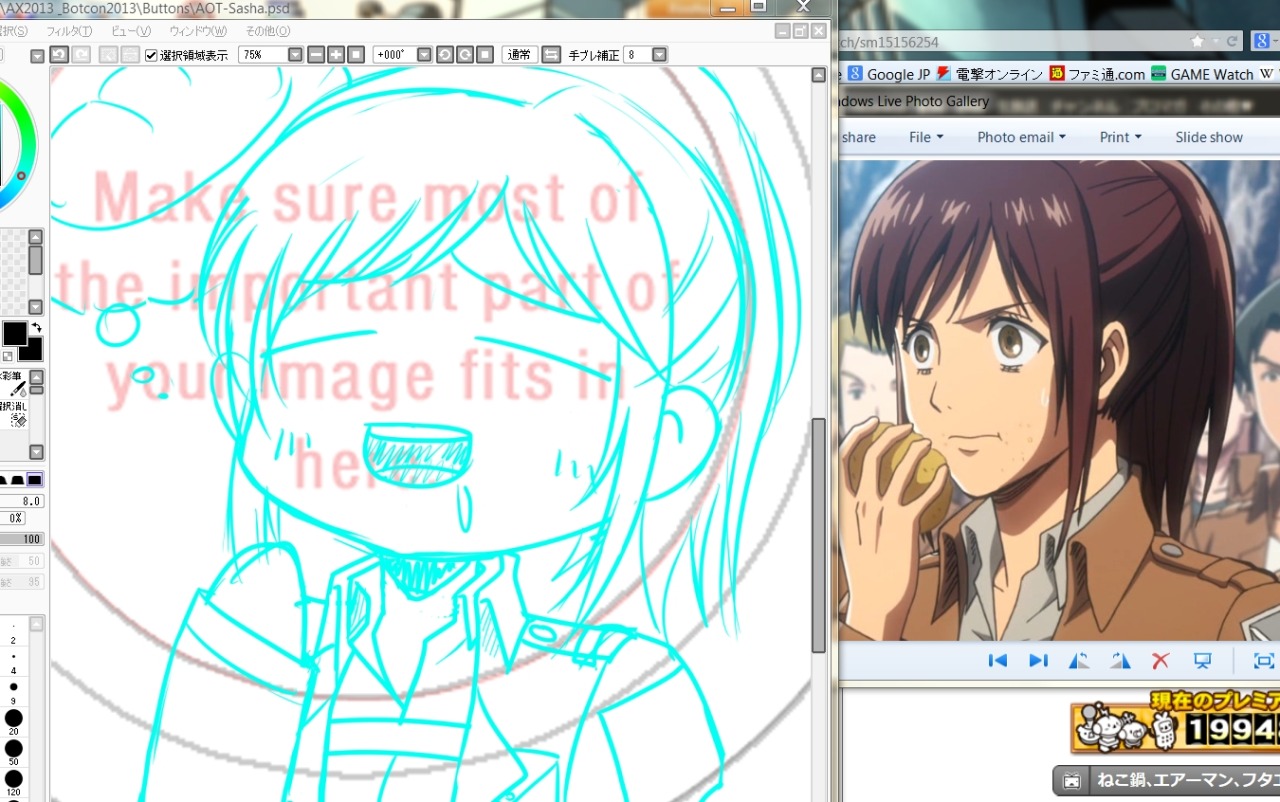The width and height of the screenshot is (1280, 802).
Task: Select the 選択消し selection eraser tool
Action: click(13, 413)
